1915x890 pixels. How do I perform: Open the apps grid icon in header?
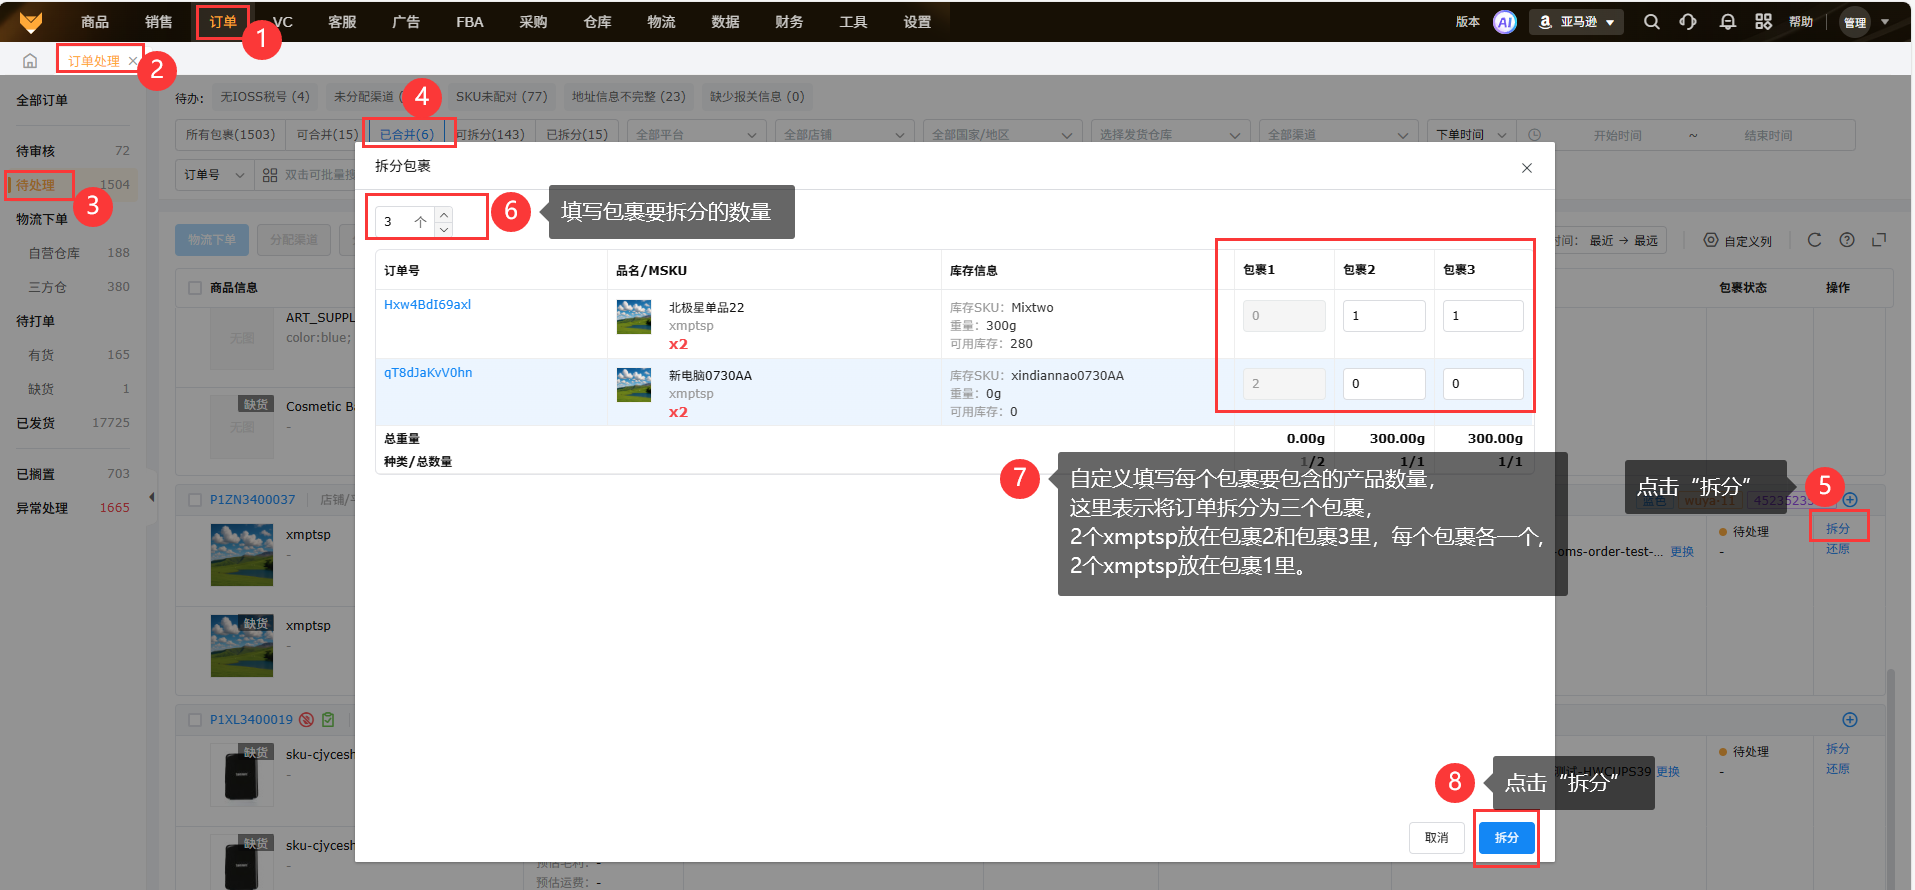(1763, 22)
